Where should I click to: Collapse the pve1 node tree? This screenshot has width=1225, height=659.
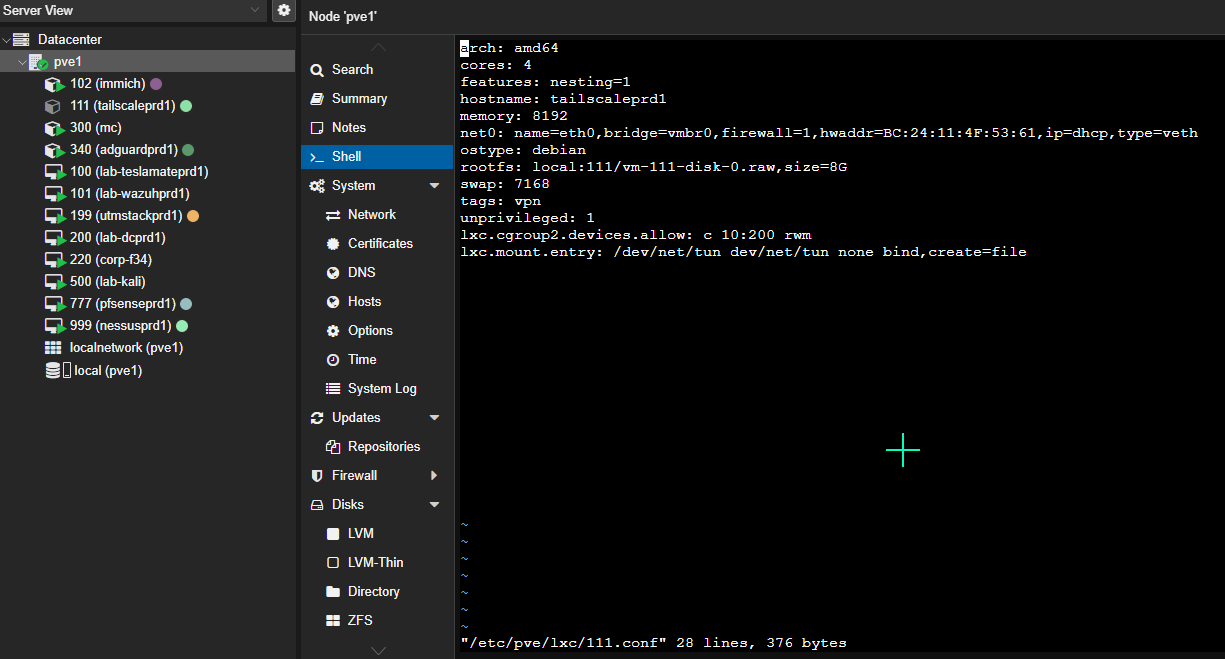(x=22, y=62)
